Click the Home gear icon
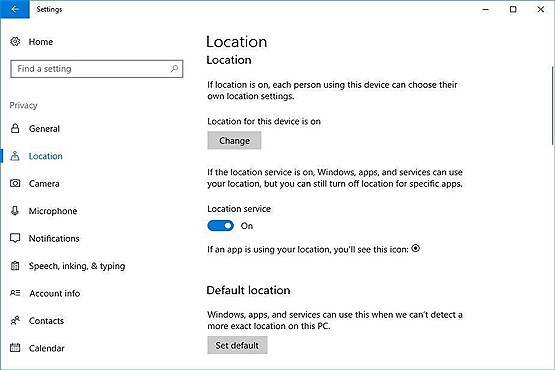Screen dimensions: 555x370 click(15, 41)
